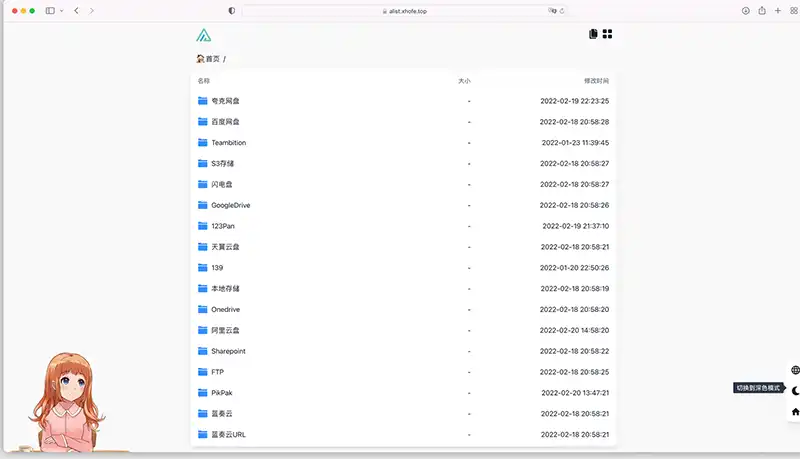This screenshot has height=459, width=800.
Task: Open a new tab with plus icon
Action: point(778,10)
